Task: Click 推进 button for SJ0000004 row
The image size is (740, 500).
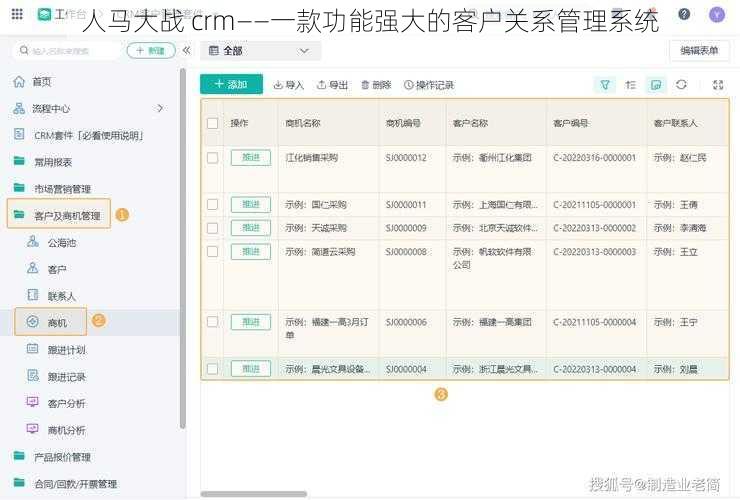Action: tap(251, 369)
